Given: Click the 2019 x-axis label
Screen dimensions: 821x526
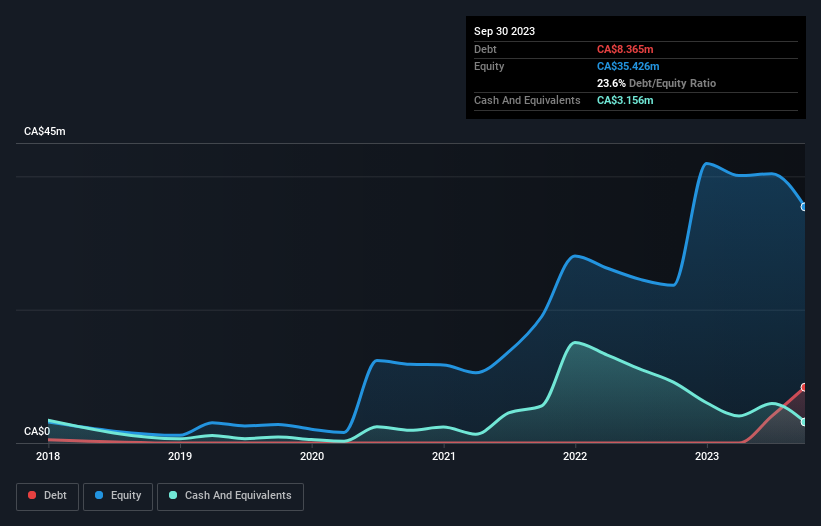Looking at the screenshot, I should (x=180, y=456).
